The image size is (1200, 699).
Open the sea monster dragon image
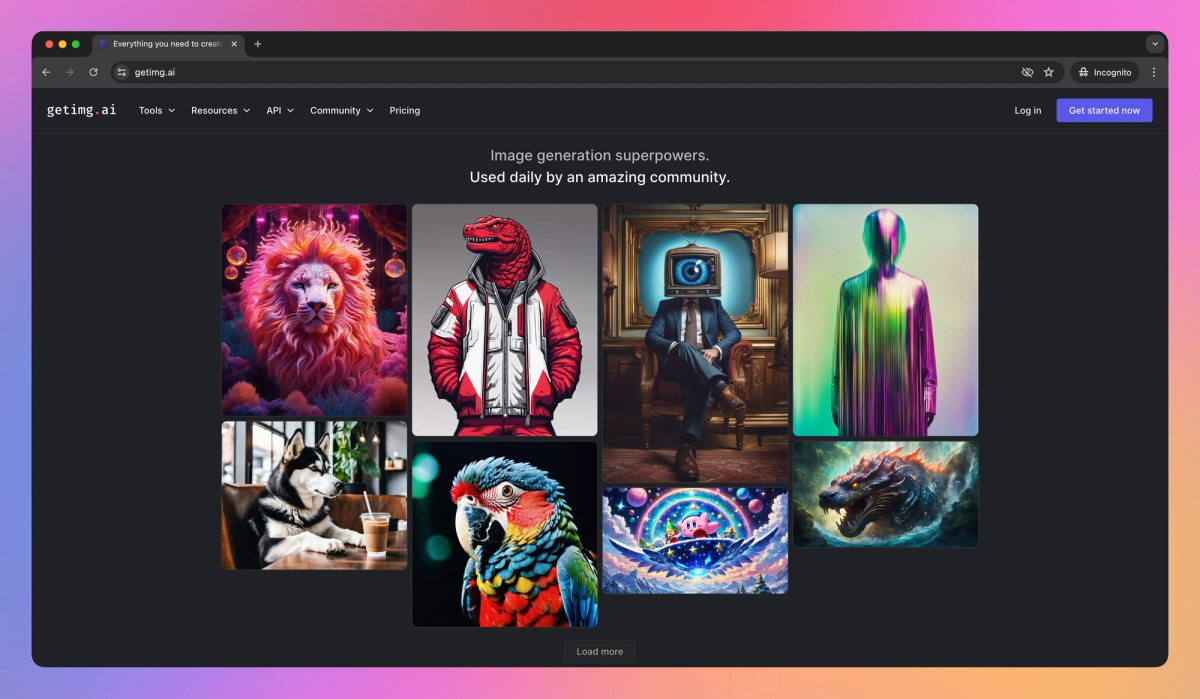click(885, 494)
